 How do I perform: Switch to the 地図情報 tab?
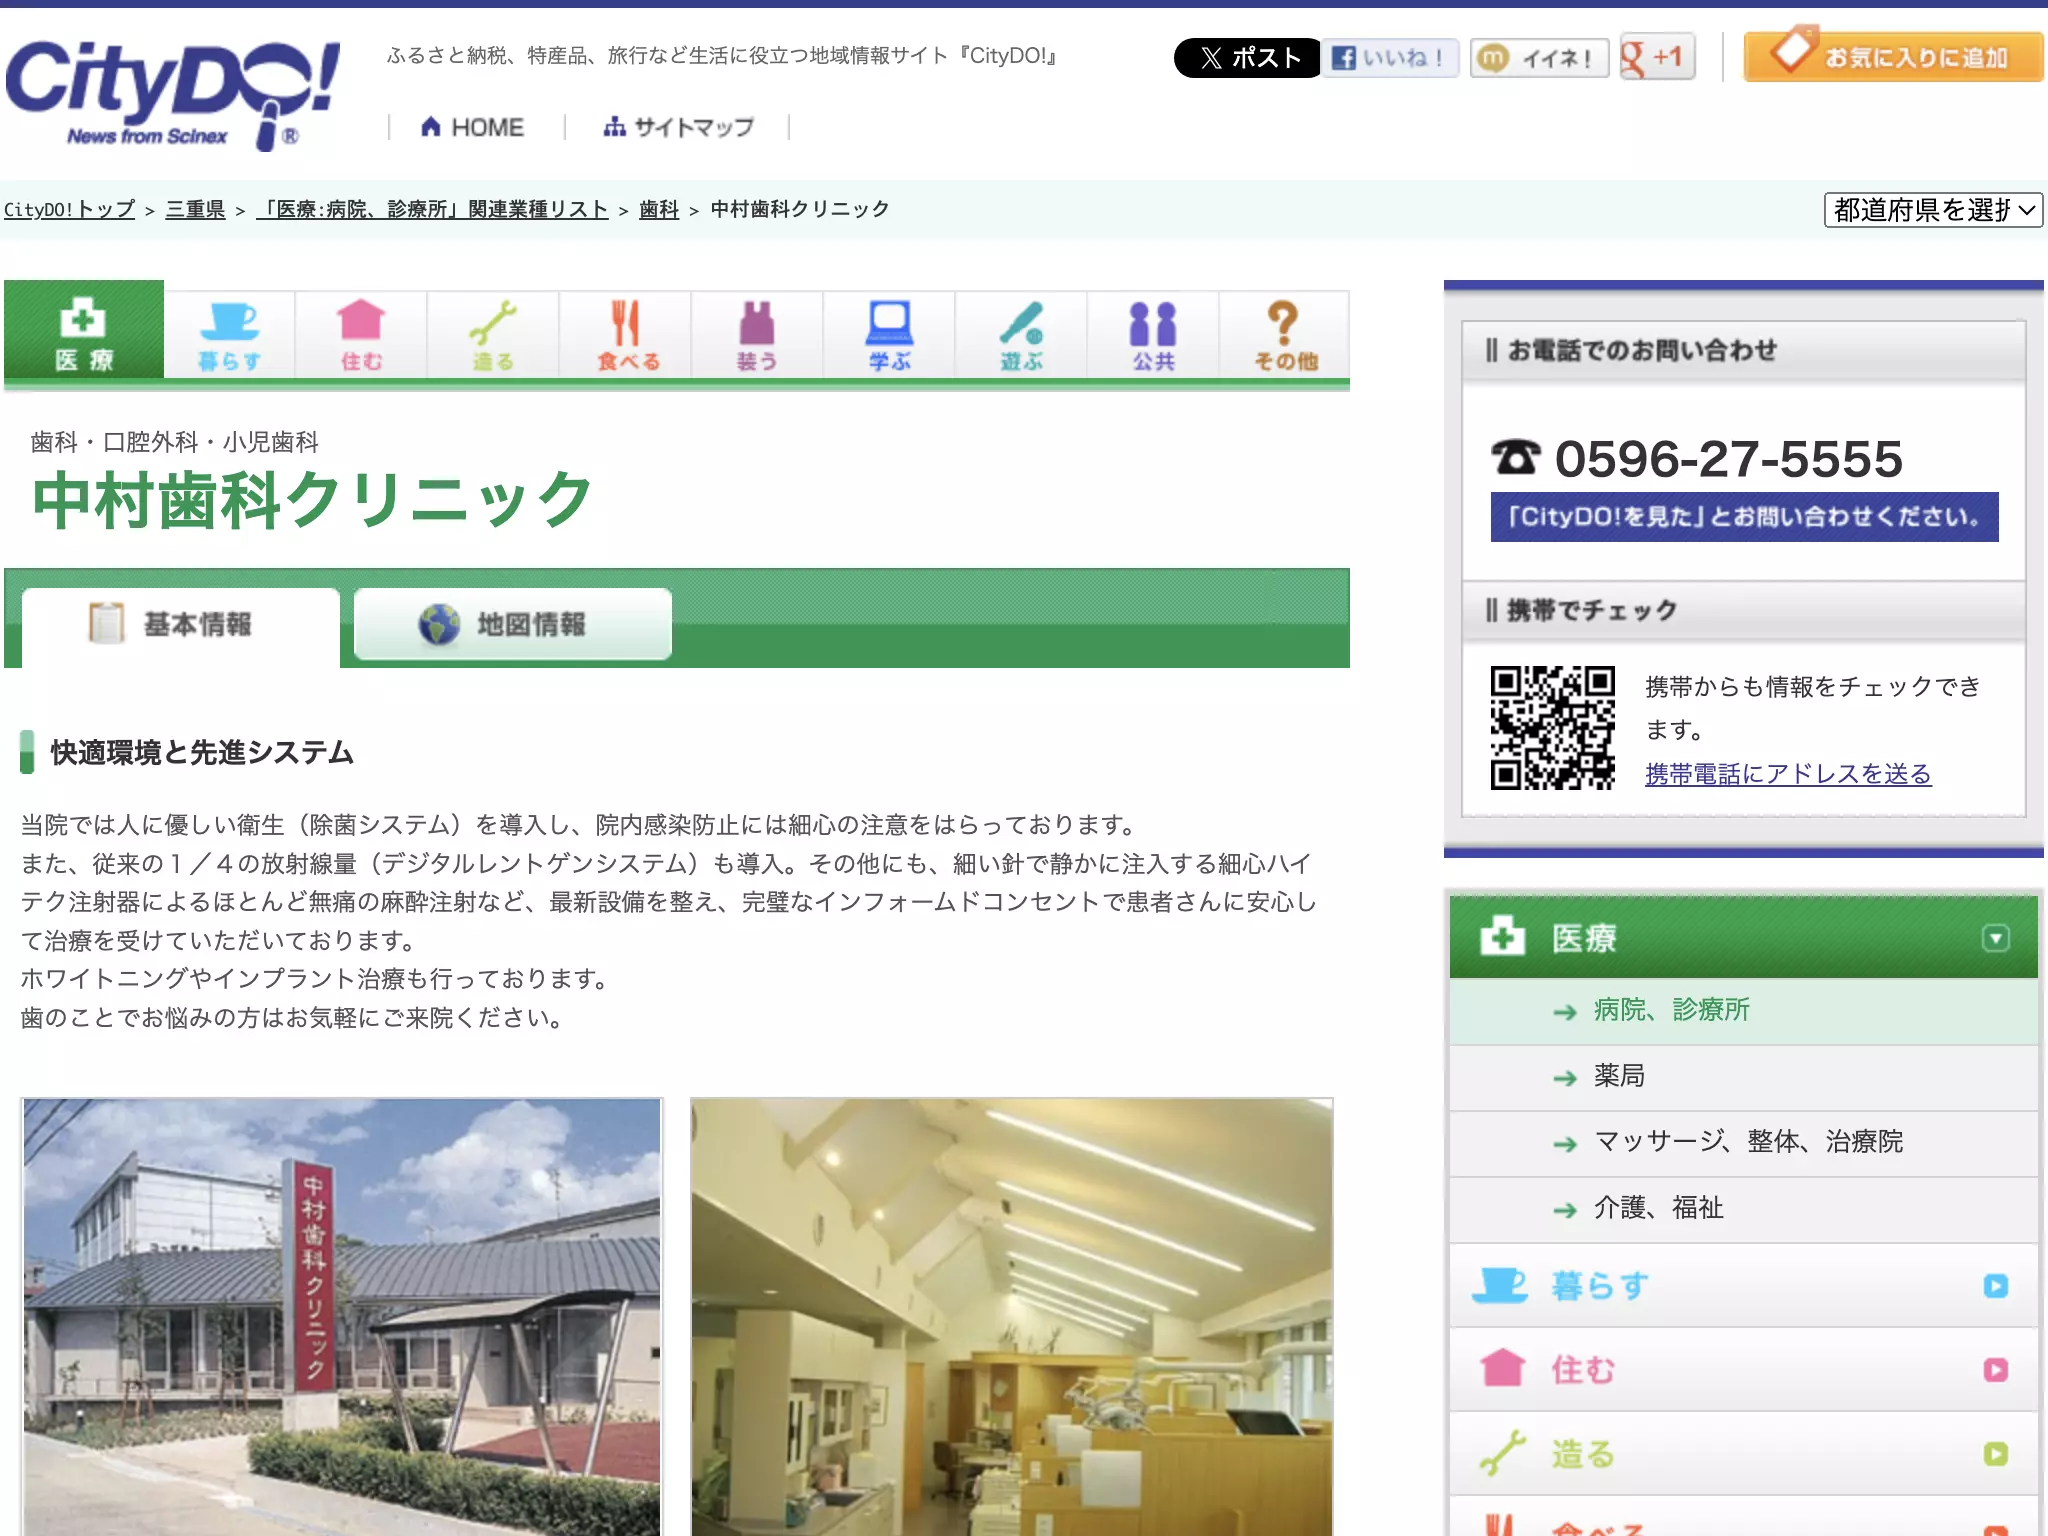click(513, 624)
